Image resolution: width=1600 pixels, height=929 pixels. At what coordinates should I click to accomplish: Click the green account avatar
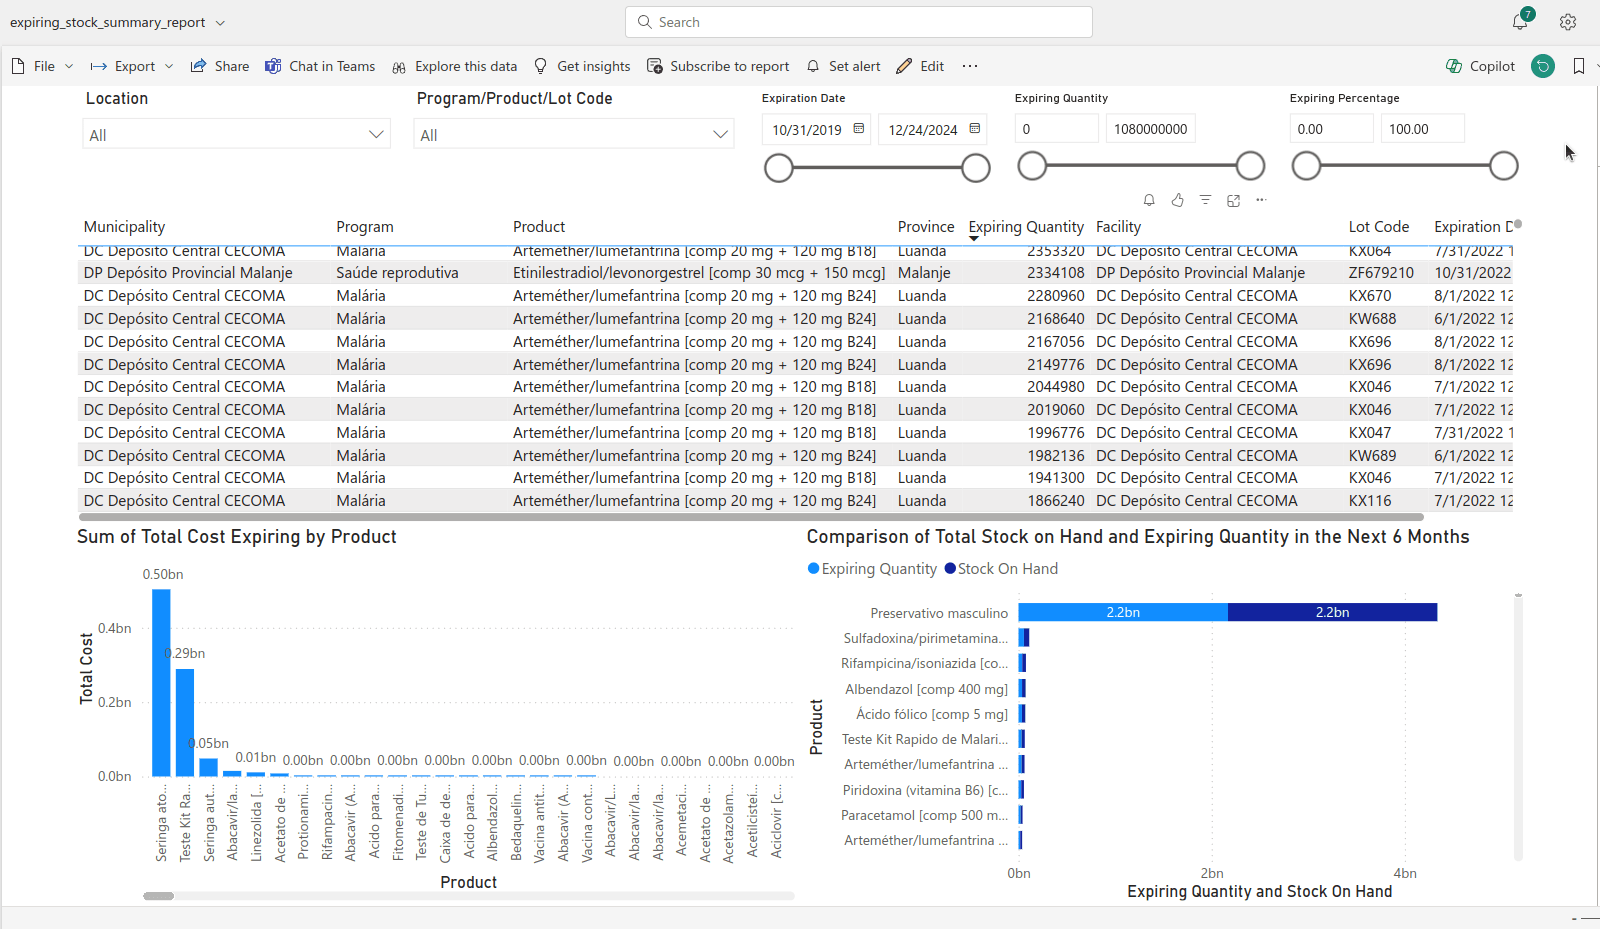pos(1543,66)
